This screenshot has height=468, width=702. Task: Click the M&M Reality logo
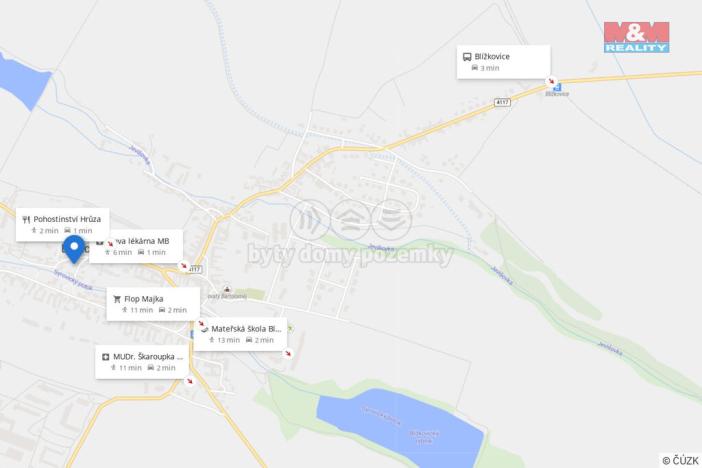click(636, 38)
